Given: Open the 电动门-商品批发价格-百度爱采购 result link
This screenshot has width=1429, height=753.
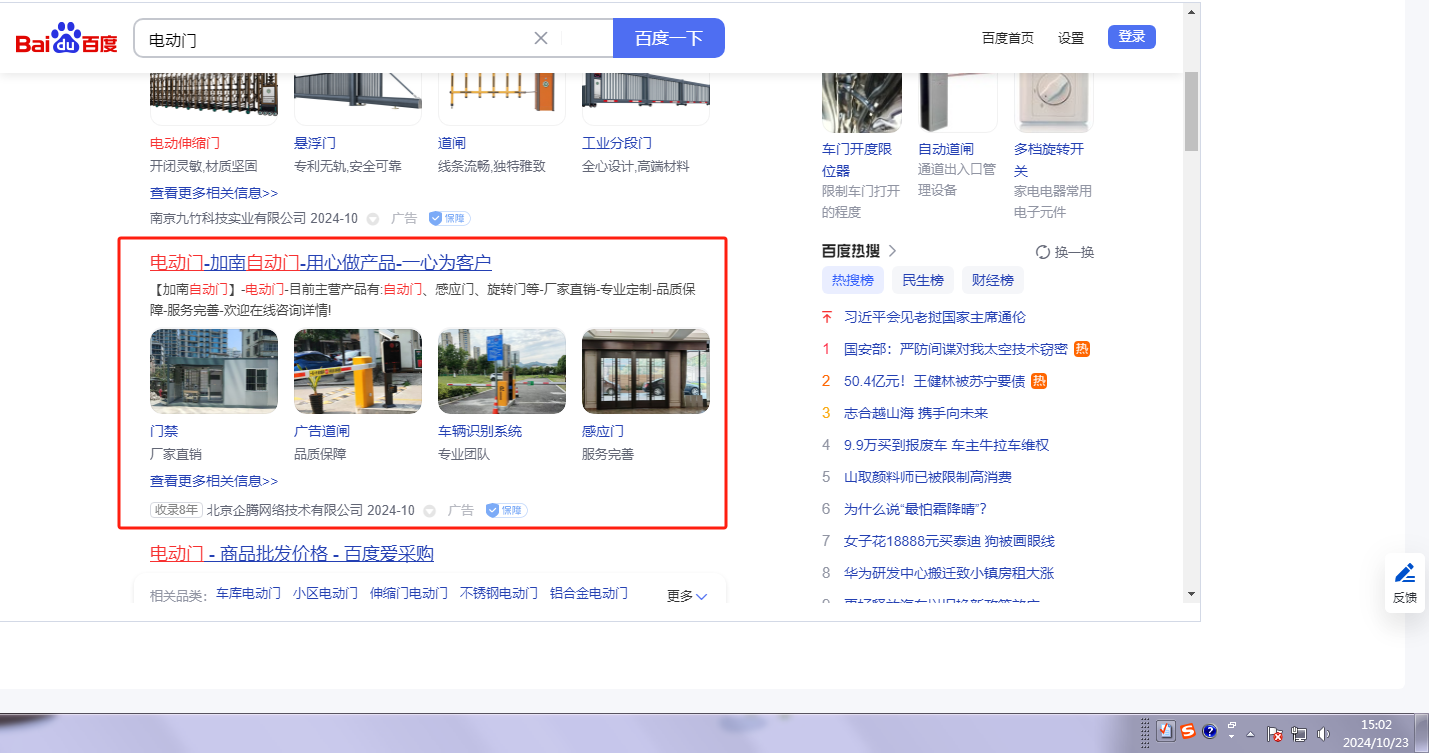Looking at the screenshot, I should (x=292, y=554).
